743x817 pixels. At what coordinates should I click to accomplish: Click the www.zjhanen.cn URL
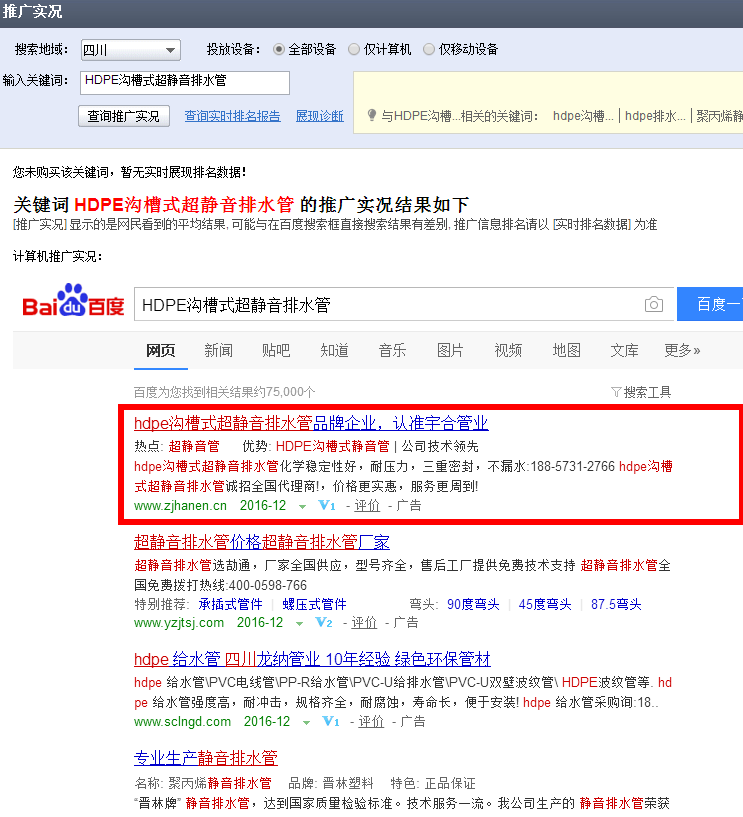click(x=180, y=505)
